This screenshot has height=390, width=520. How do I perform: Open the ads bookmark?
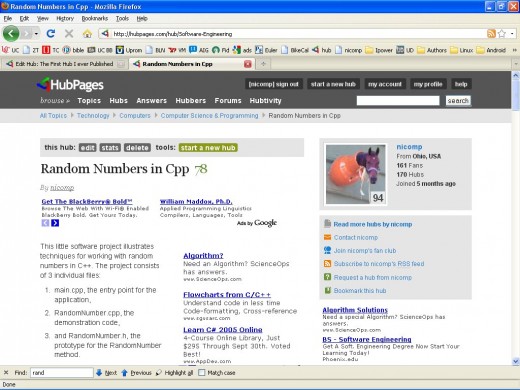tap(242, 50)
